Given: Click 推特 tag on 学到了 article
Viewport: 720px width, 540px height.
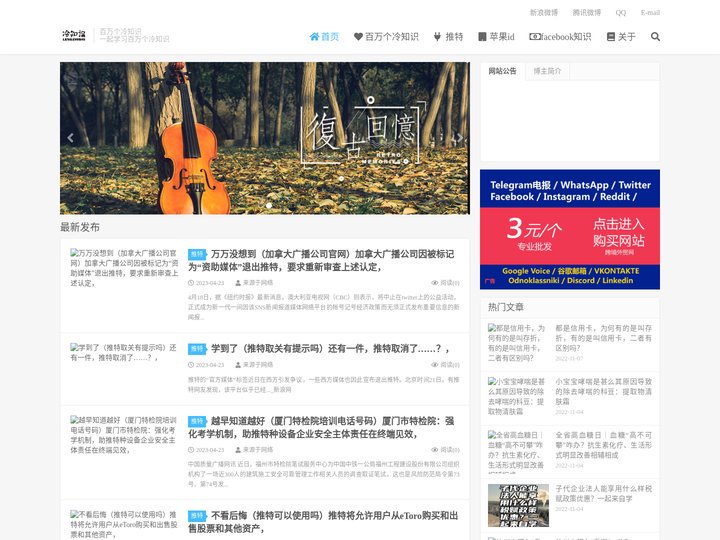Looking at the screenshot, I should coord(197,349).
